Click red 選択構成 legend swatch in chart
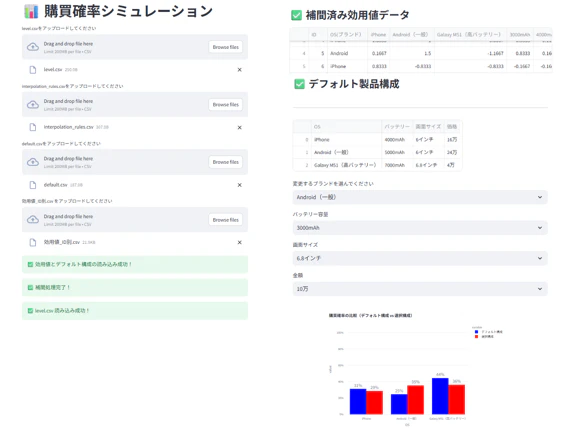581x434 pixels. click(477, 337)
